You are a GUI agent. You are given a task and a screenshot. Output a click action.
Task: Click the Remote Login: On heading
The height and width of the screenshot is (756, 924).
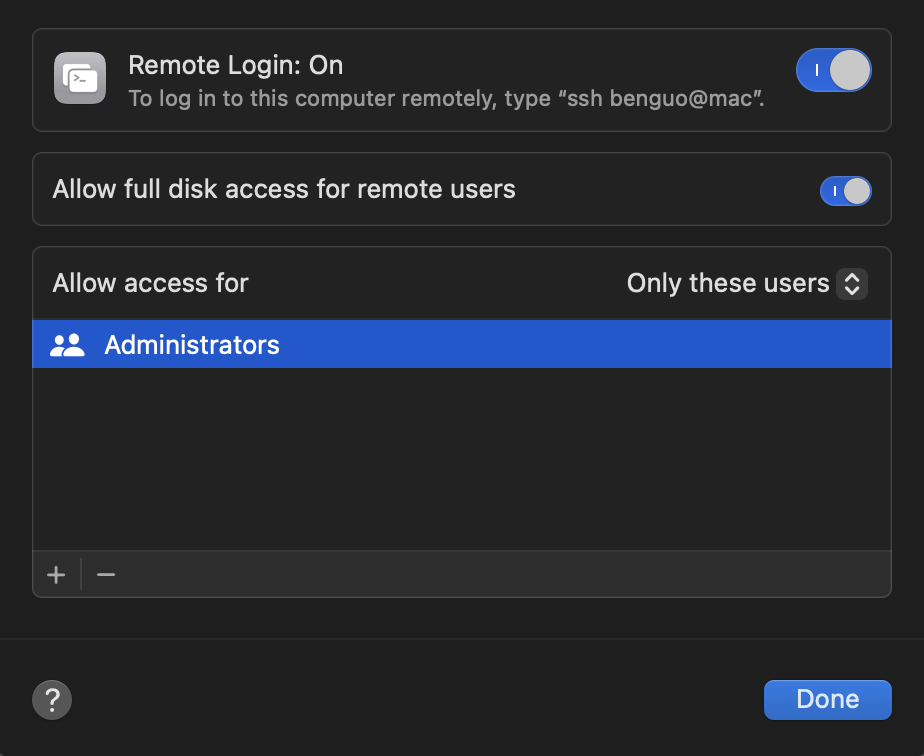click(x=236, y=65)
